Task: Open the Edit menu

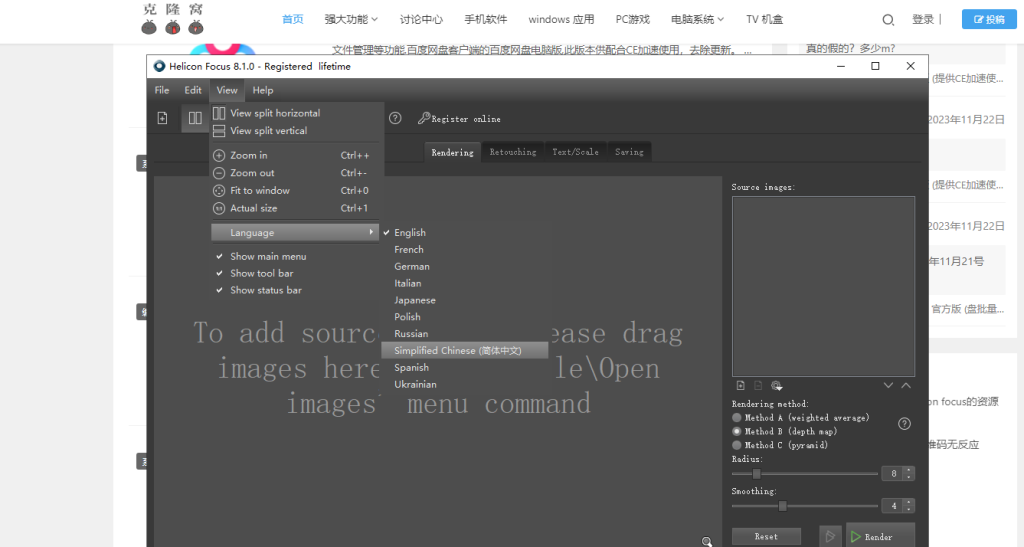Action: (193, 90)
